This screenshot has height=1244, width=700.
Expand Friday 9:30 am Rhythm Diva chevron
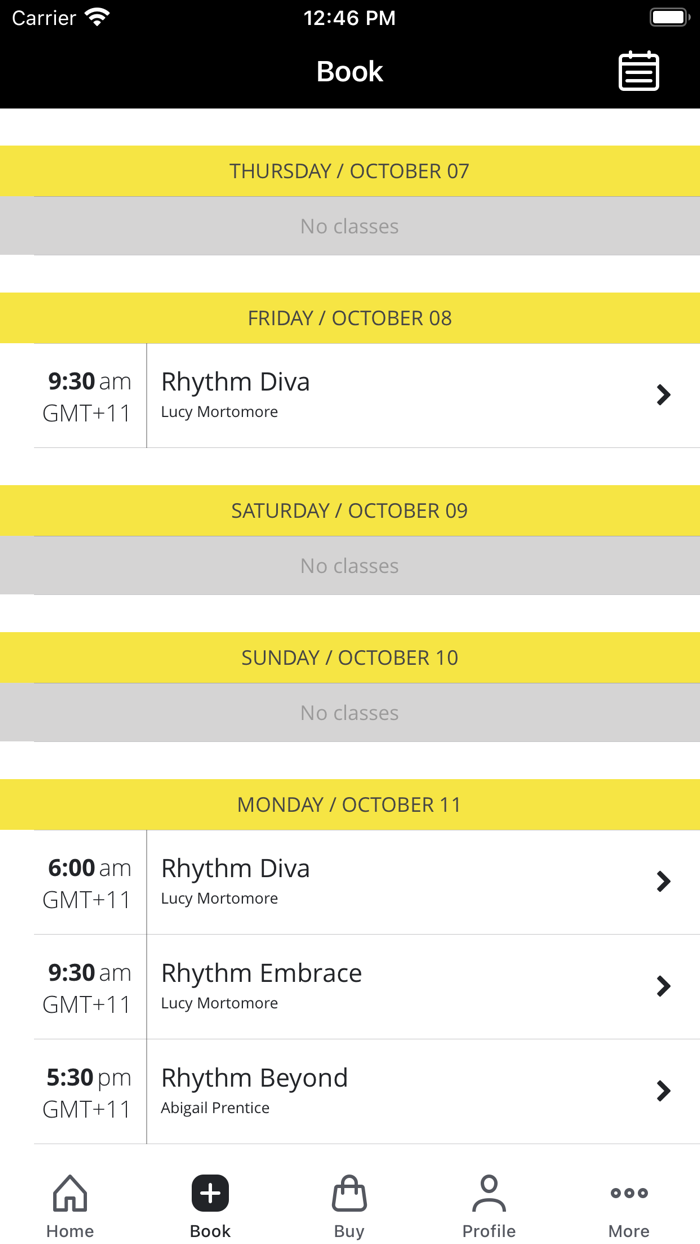[663, 395]
